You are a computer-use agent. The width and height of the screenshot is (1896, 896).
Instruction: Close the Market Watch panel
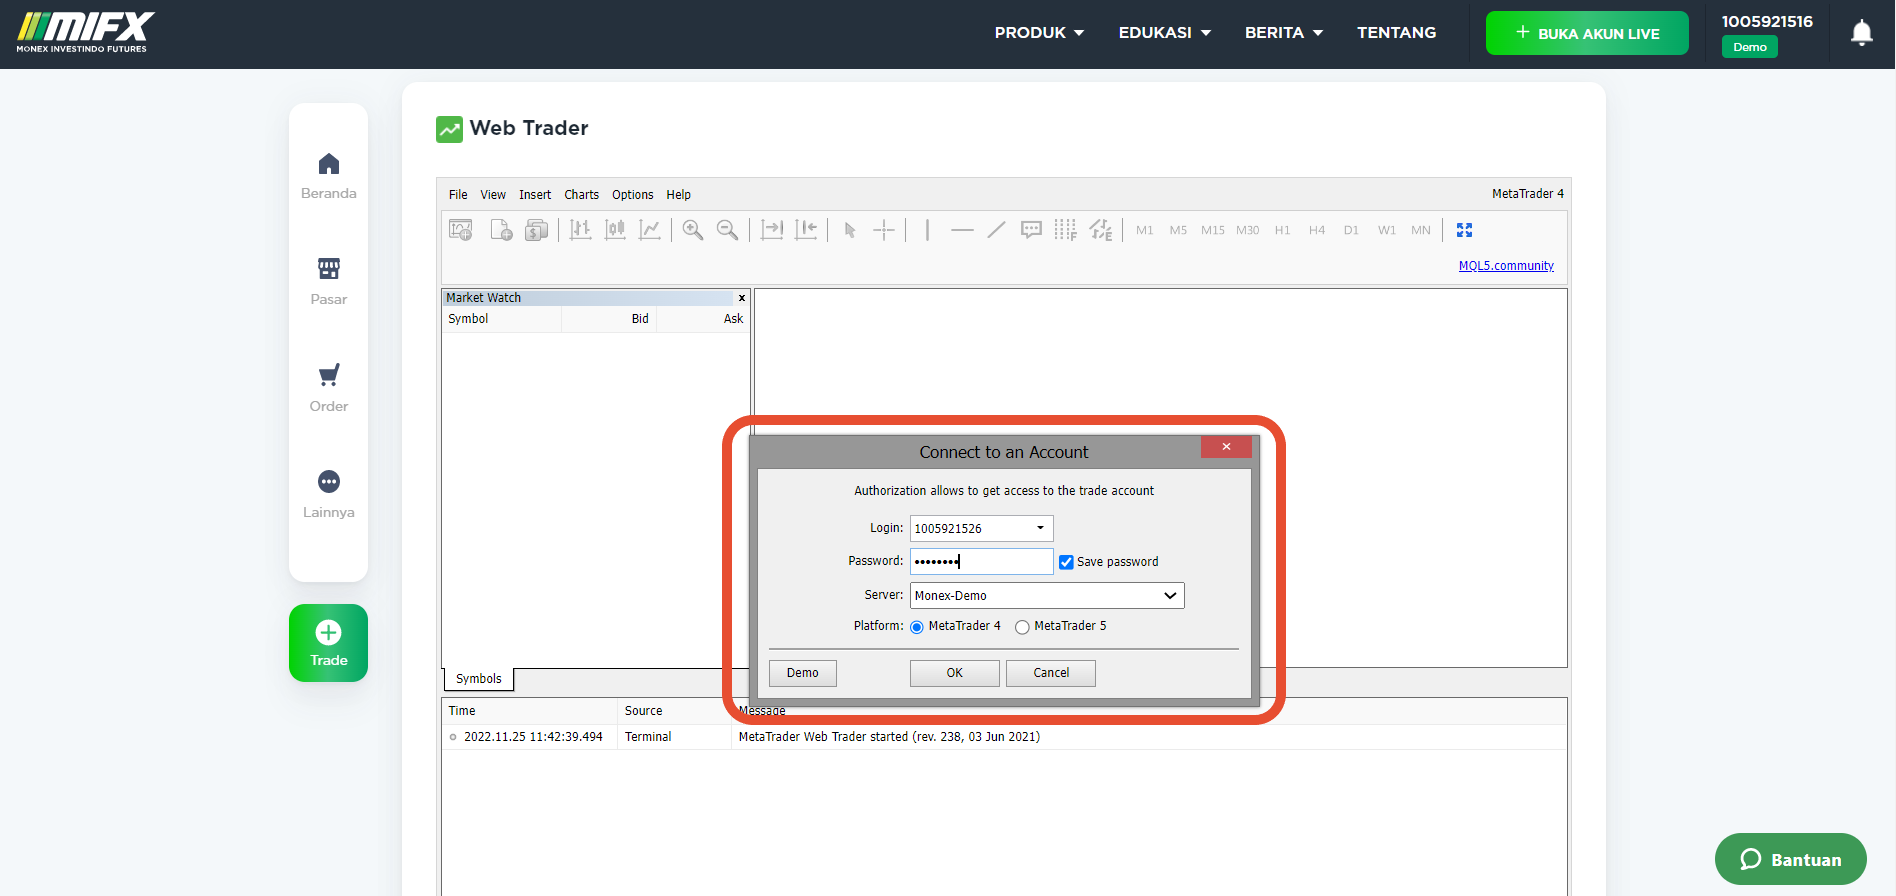click(x=742, y=298)
